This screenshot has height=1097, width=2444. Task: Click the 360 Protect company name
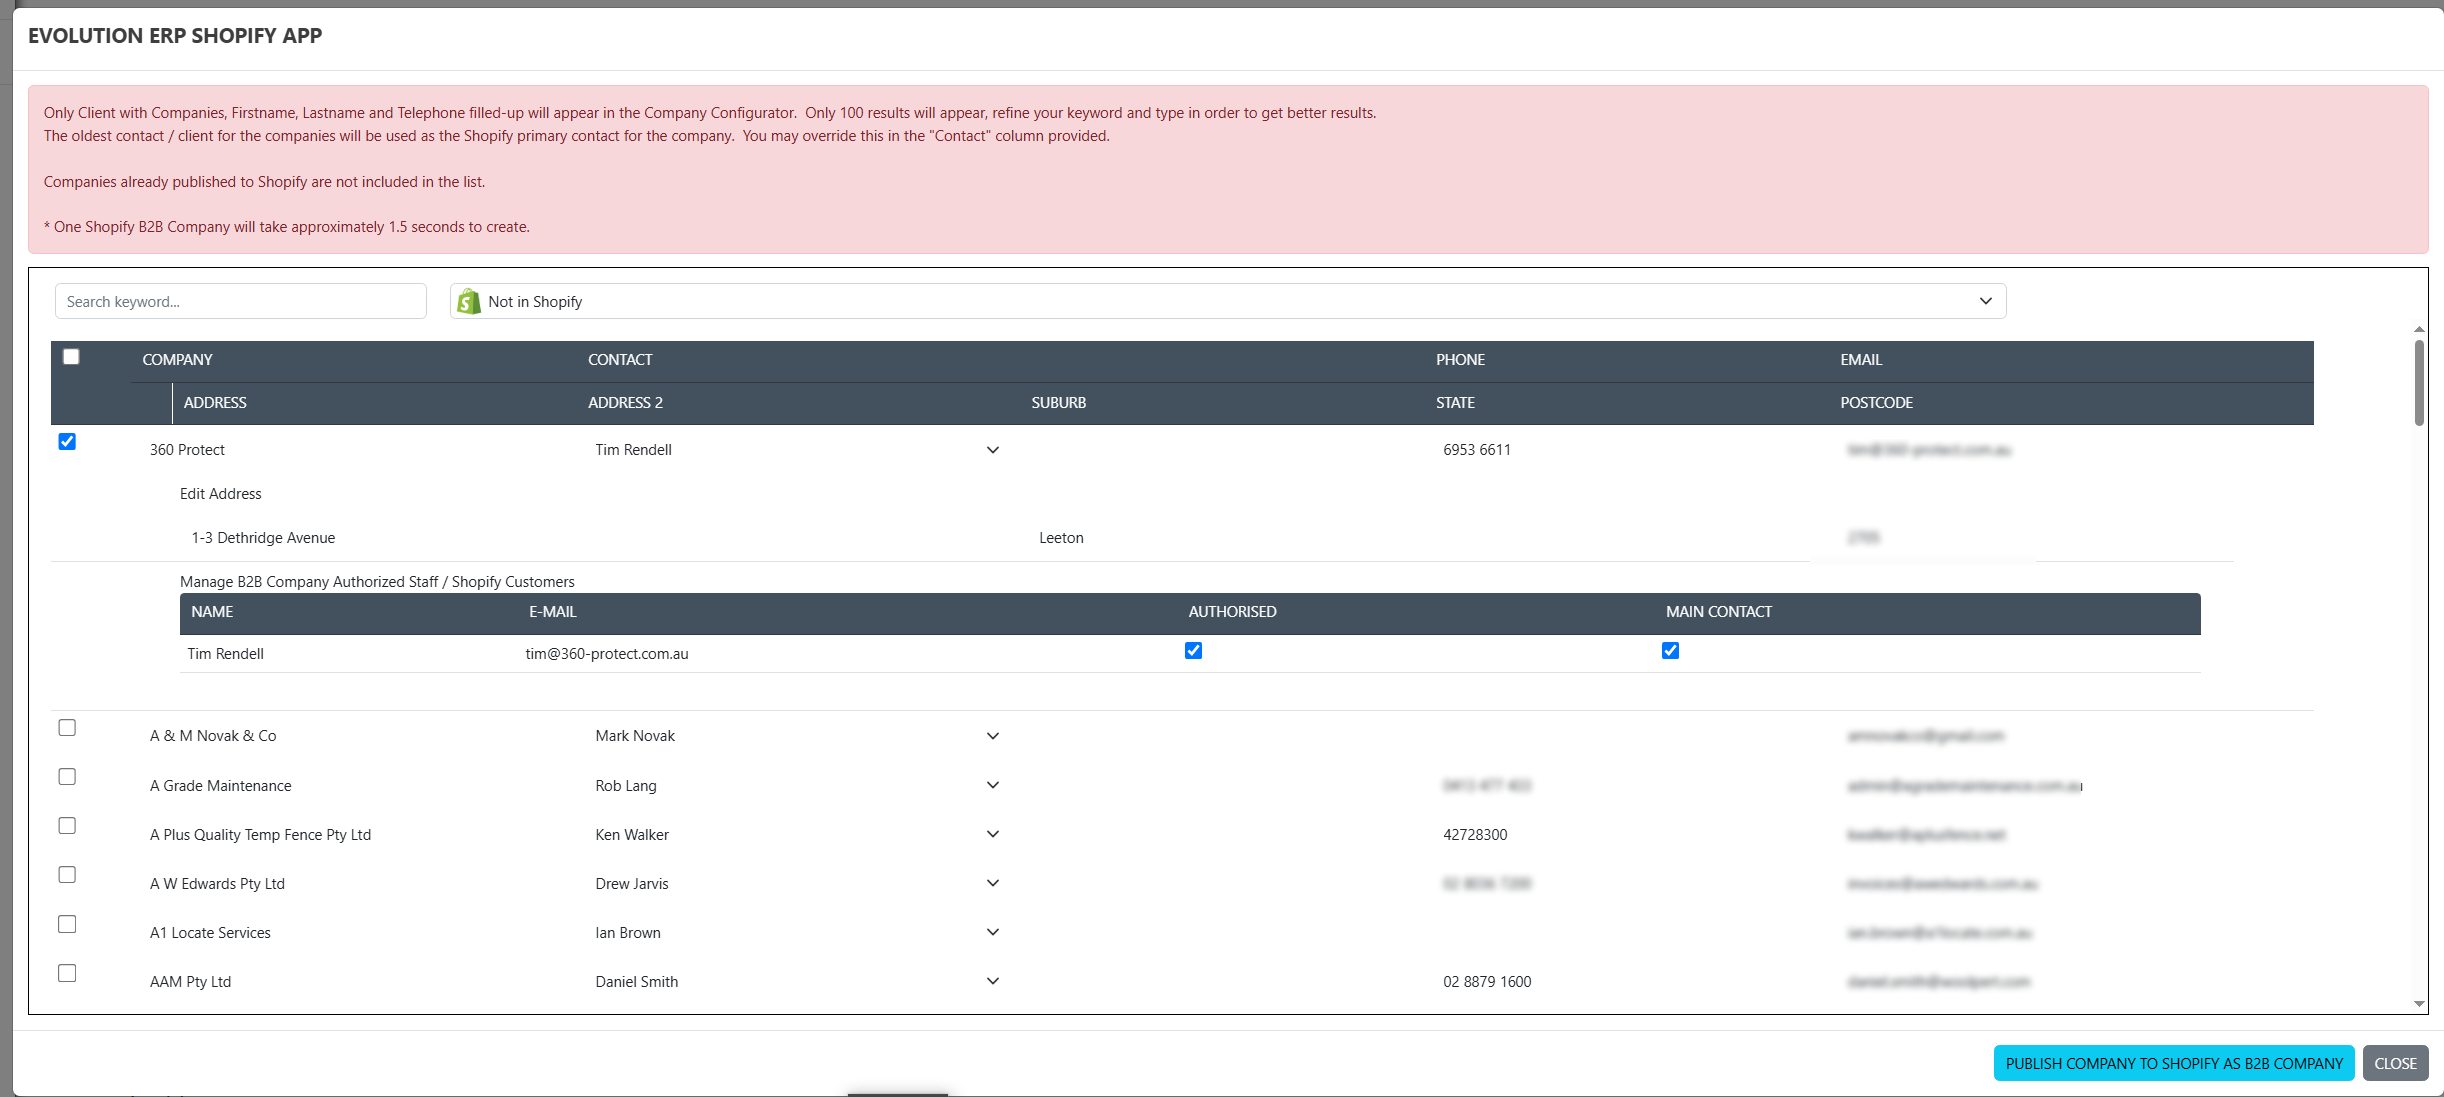coord(187,450)
